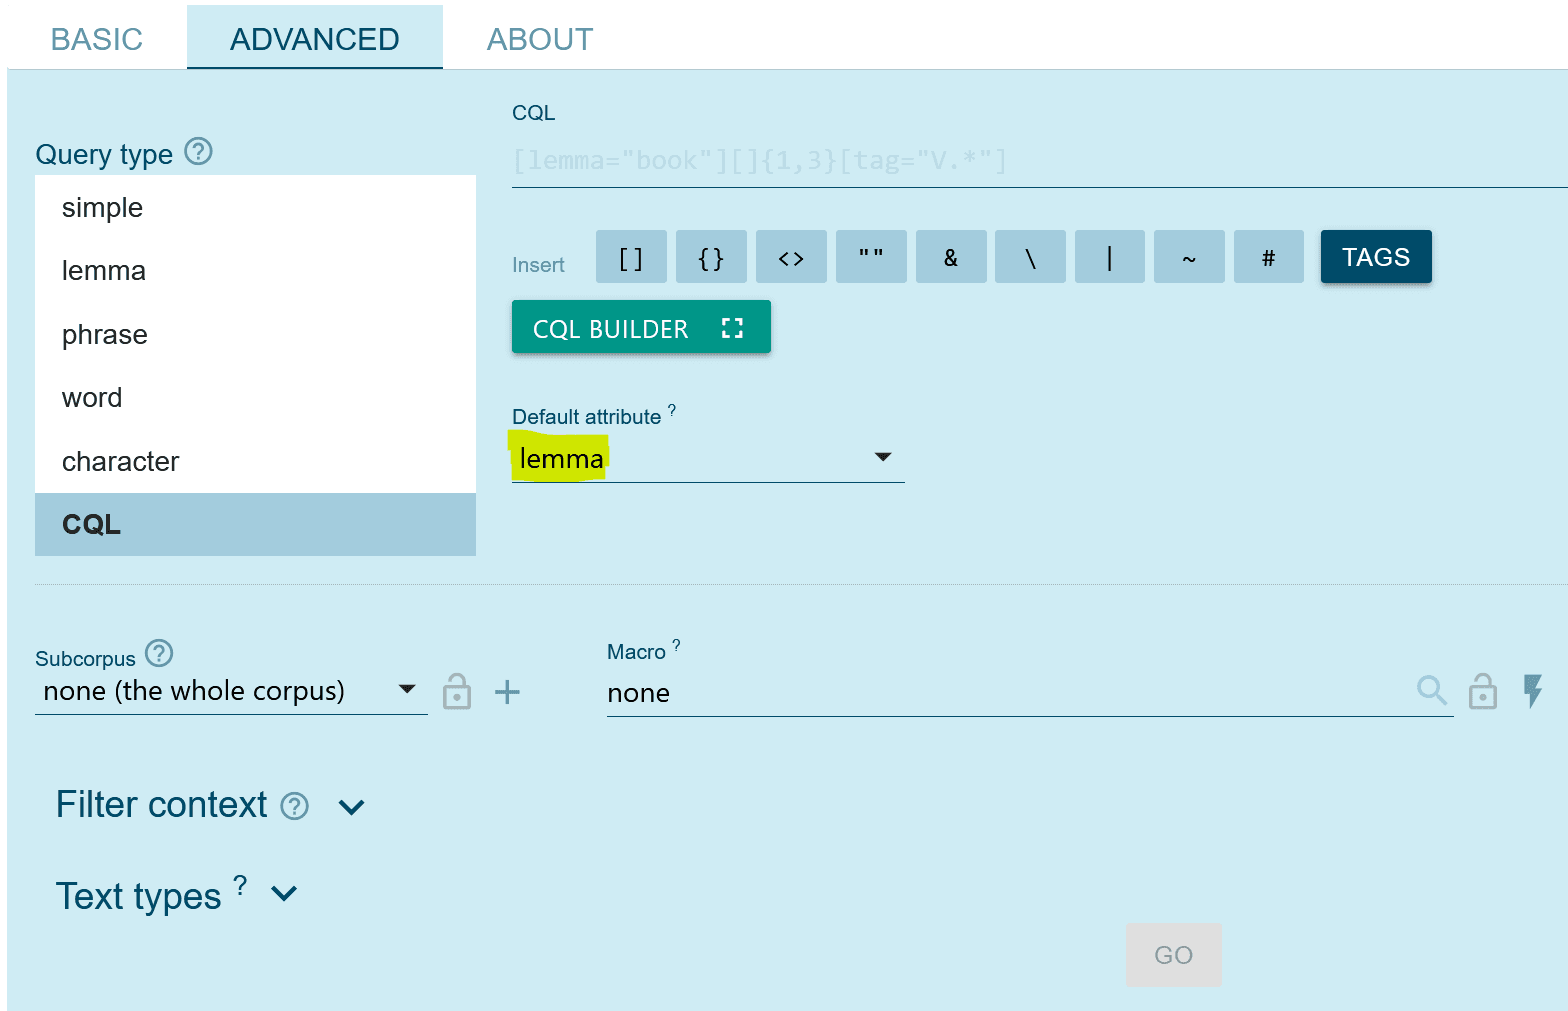This screenshot has width=1568, height=1011.
Task: Toggle the lock icon next to Macro
Action: tap(1482, 691)
